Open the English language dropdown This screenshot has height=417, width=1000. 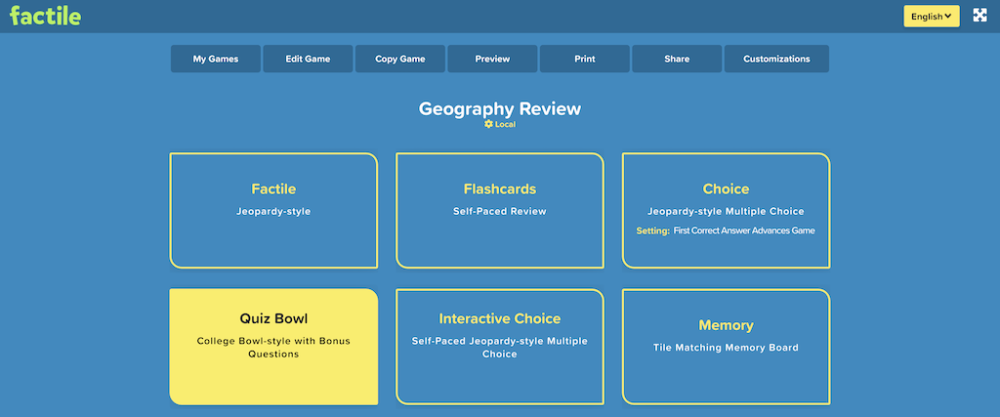point(931,16)
